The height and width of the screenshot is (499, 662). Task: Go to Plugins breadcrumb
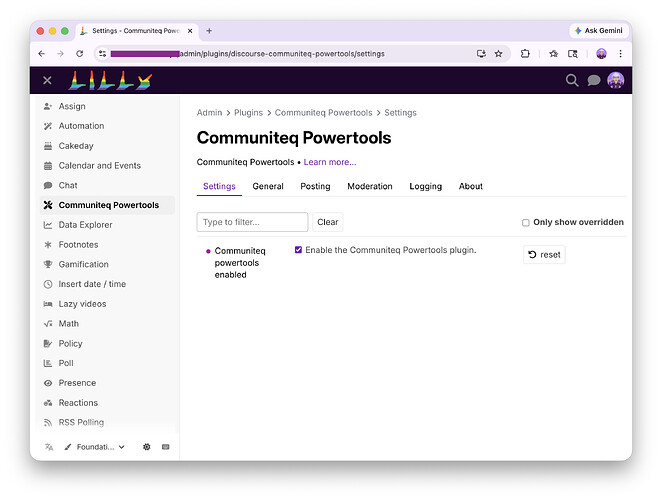click(x=248, y=113)
